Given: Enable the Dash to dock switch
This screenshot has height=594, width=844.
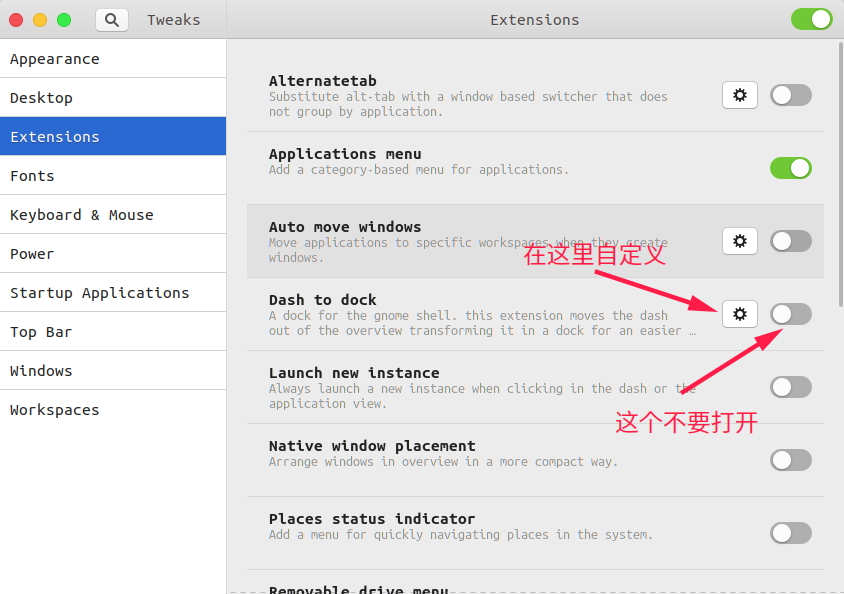Looking at the screenshot, I should click(x=791, y=314).
